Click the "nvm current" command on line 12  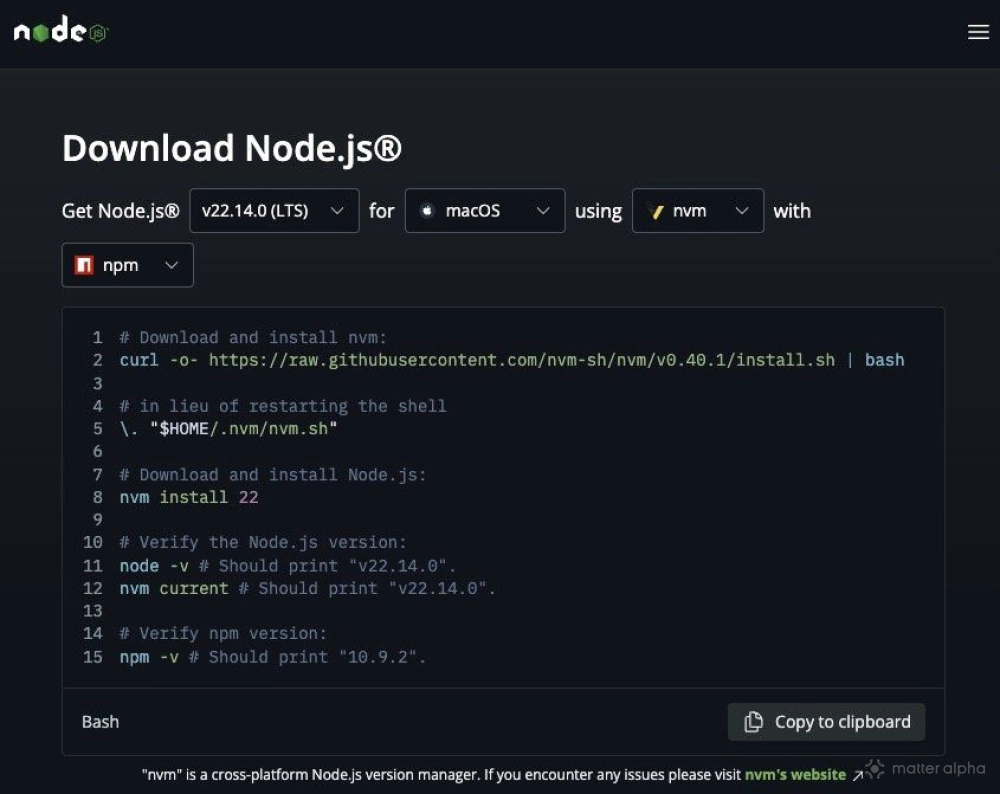tap(174, 588)
